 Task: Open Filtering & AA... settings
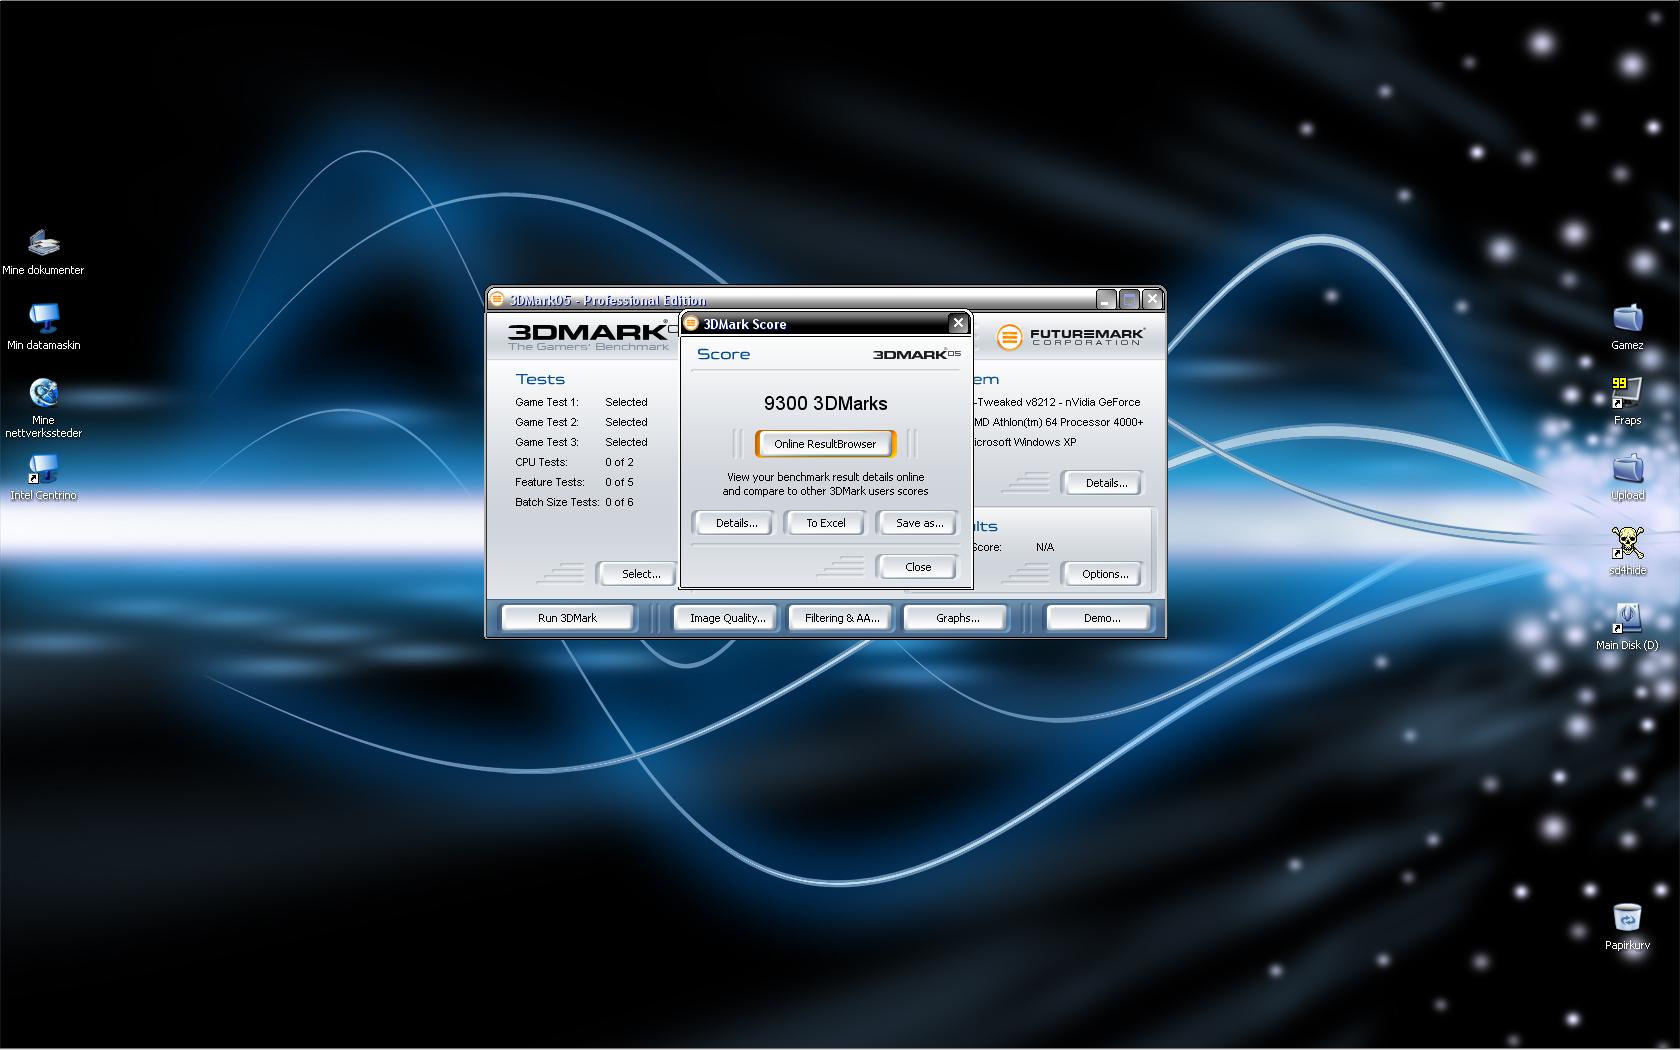(842, 618)
